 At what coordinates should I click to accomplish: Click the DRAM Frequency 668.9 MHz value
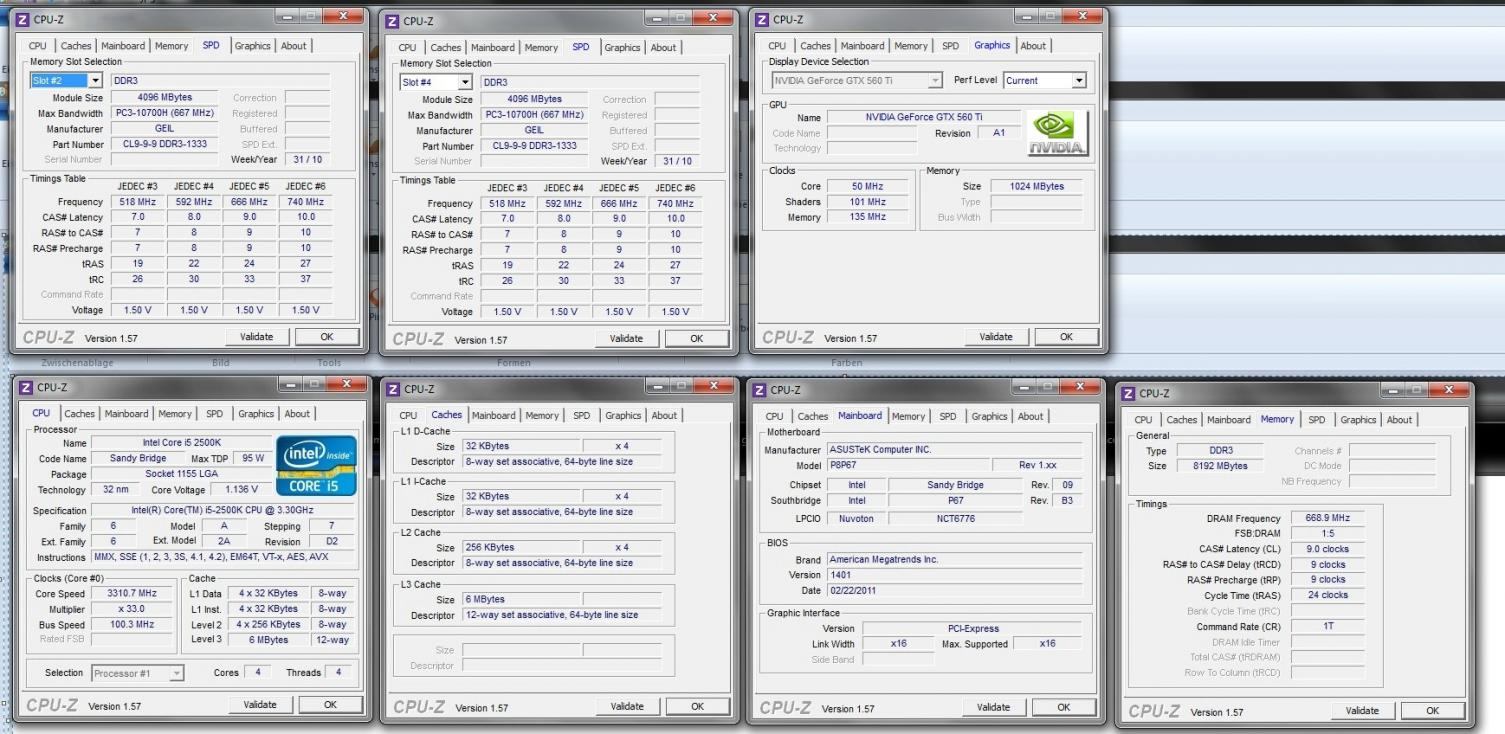coord(1328,518)
